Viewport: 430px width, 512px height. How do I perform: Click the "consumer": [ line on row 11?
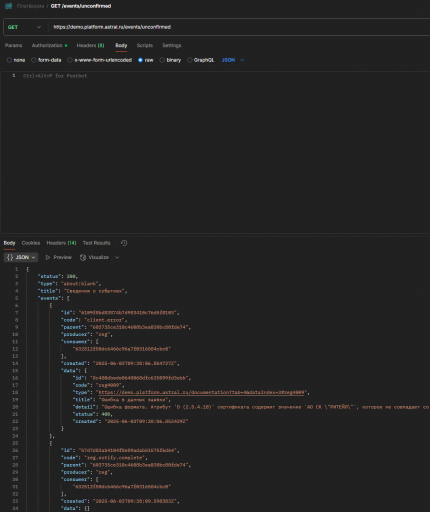pyautogui.click(x=80, y=342)
